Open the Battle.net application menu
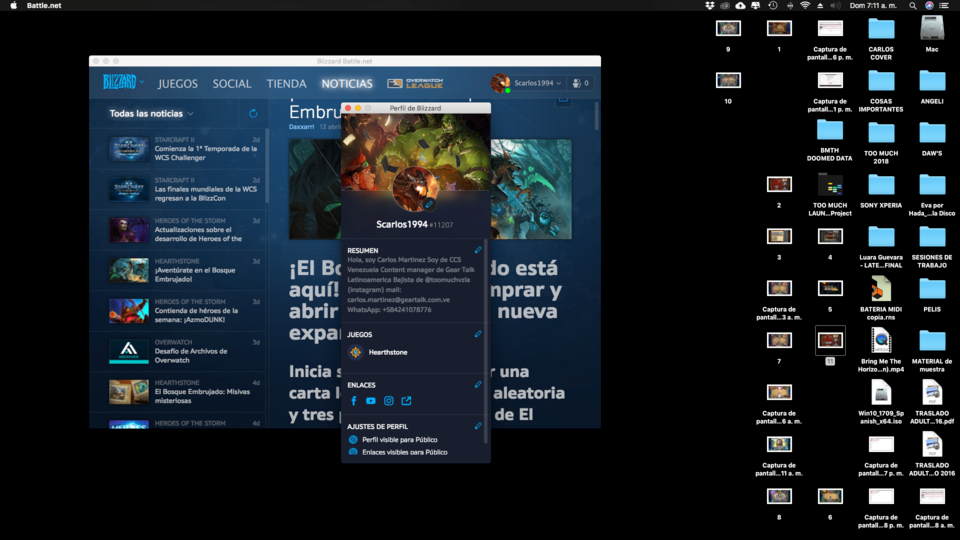The width and height of the screenshot is (960, 540). (x=43, y=6)
